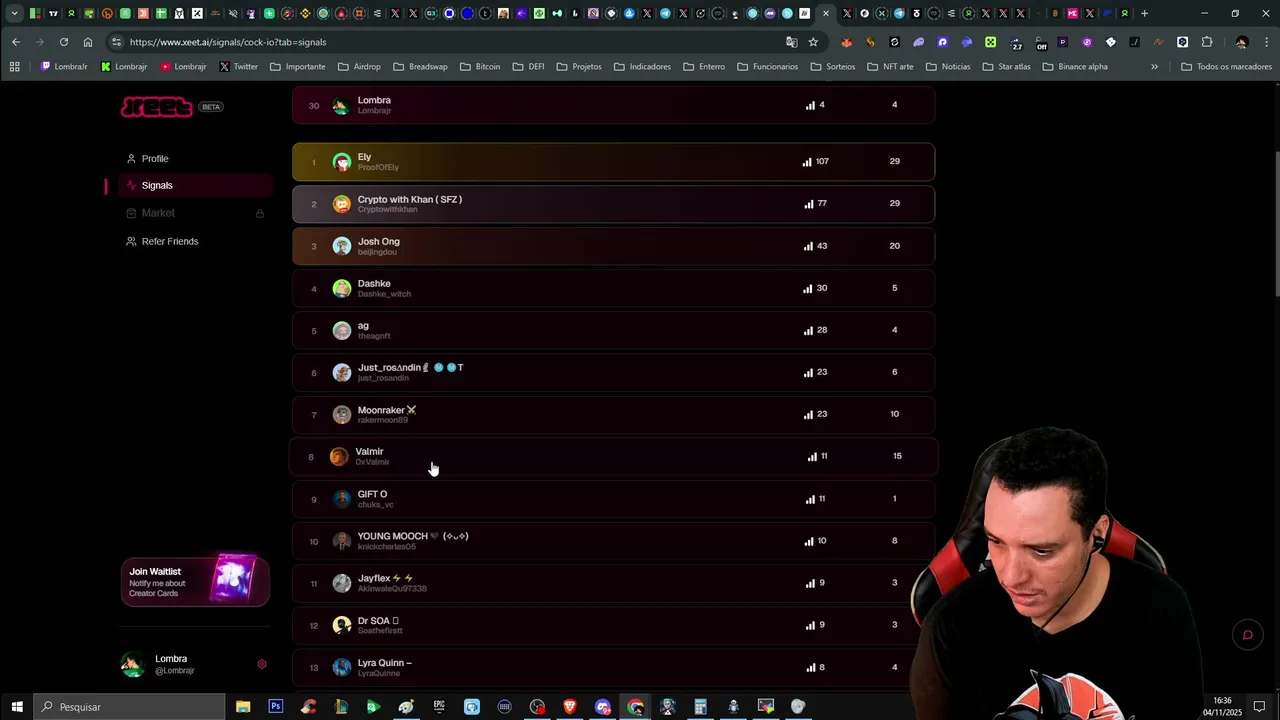Open the notification center icon

pyautogui.click(x=1260, y=707)
